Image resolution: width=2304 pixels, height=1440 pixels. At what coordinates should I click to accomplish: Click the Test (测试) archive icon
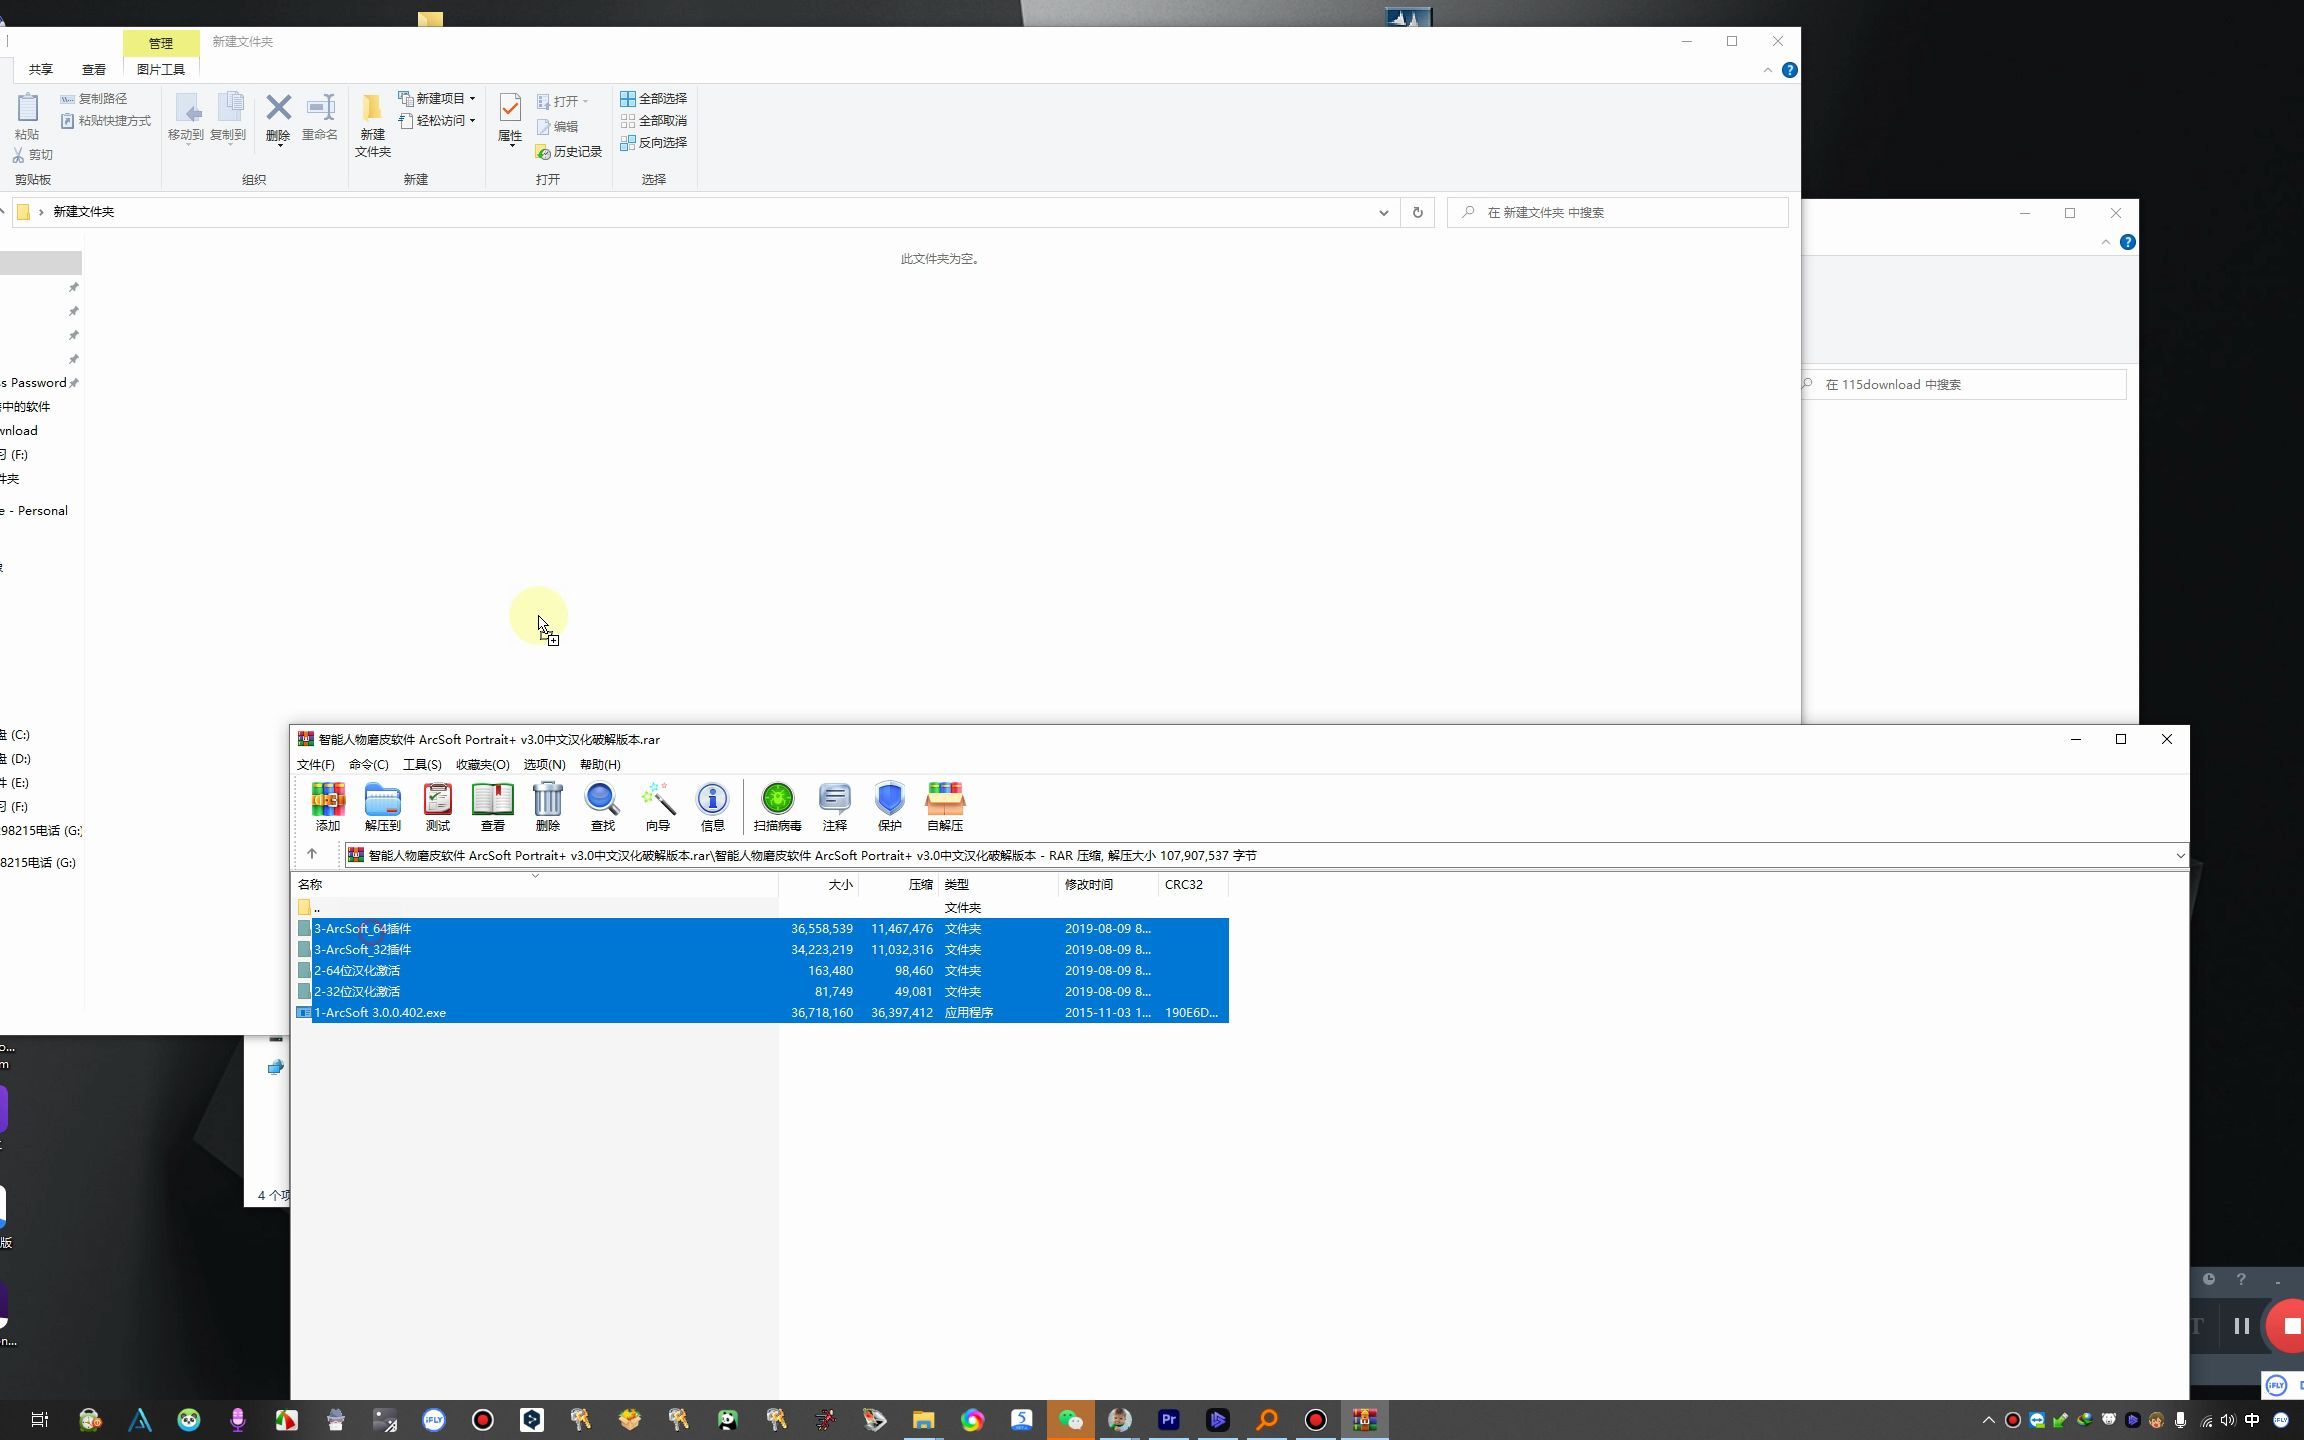437,806
